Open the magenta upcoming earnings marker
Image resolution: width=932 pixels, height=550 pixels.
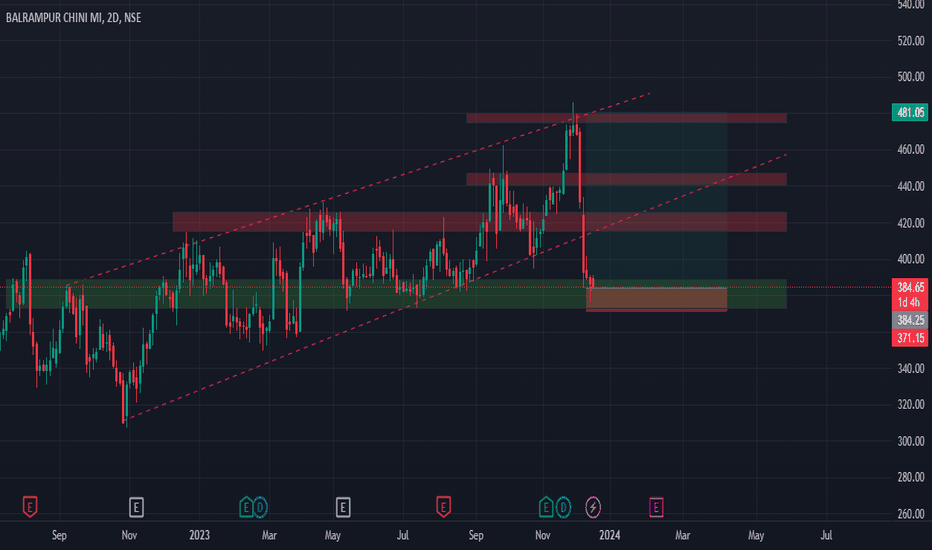click(656, 507)
